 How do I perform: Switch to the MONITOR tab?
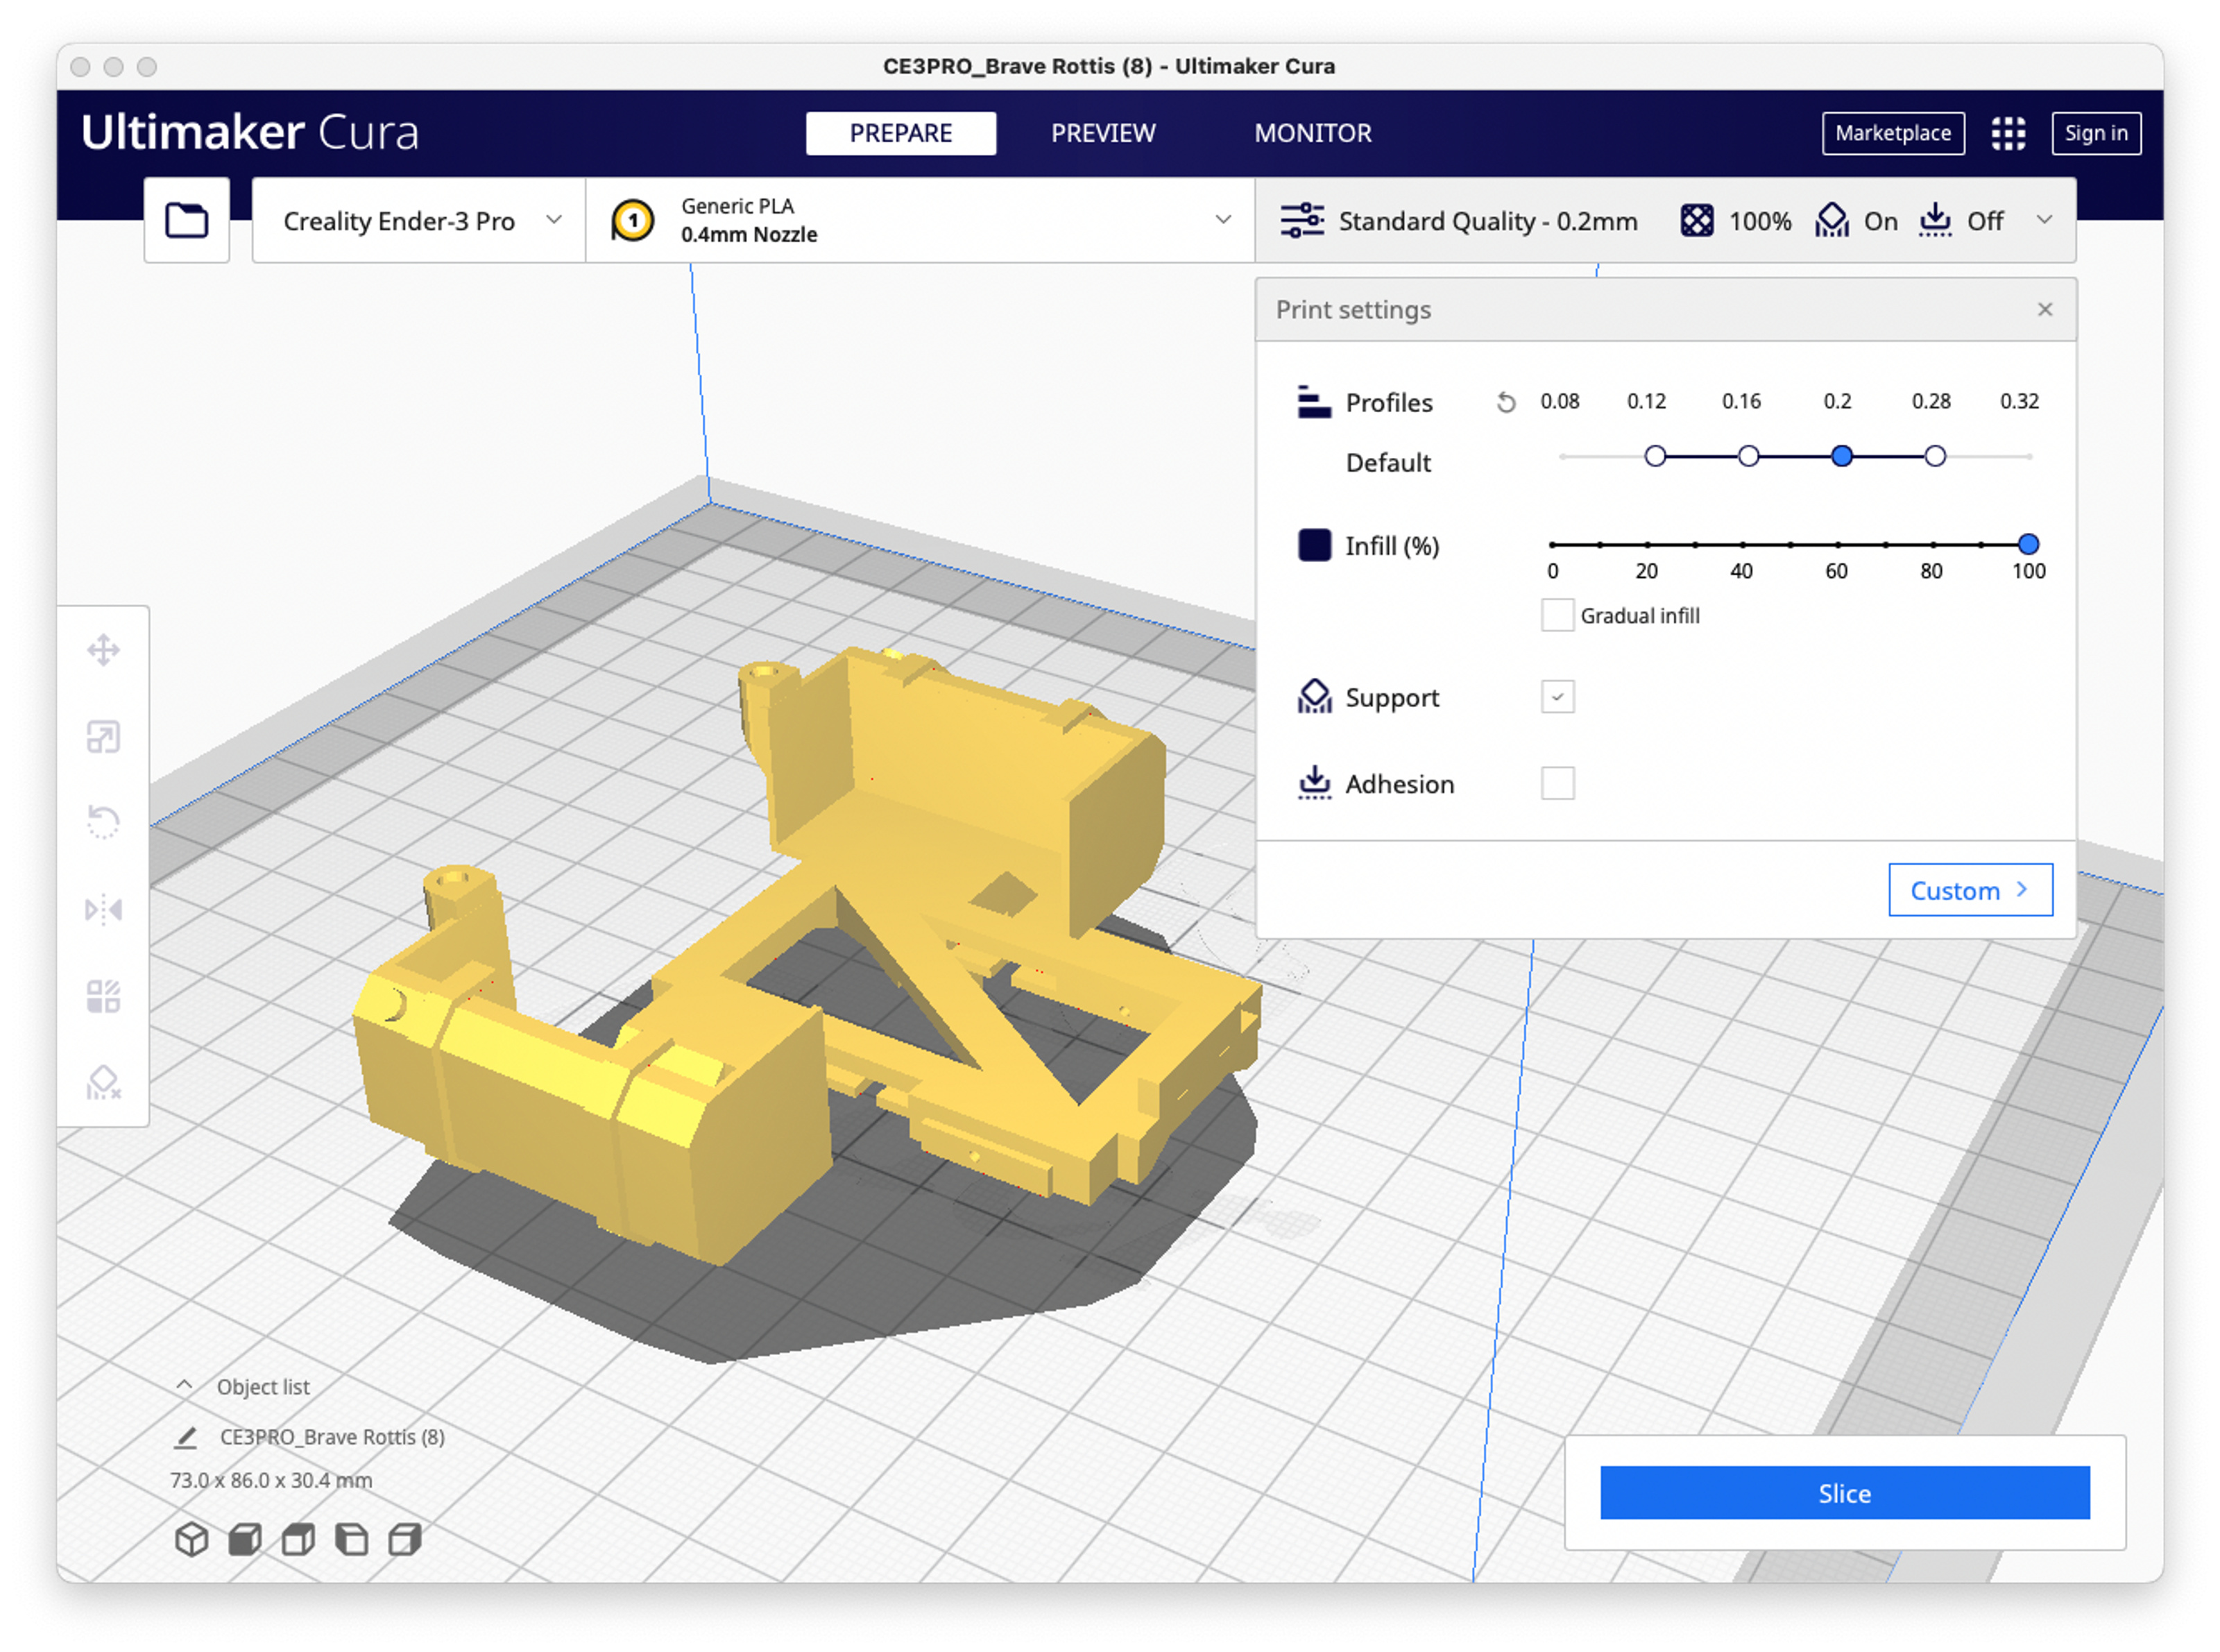pos(1312,133)
